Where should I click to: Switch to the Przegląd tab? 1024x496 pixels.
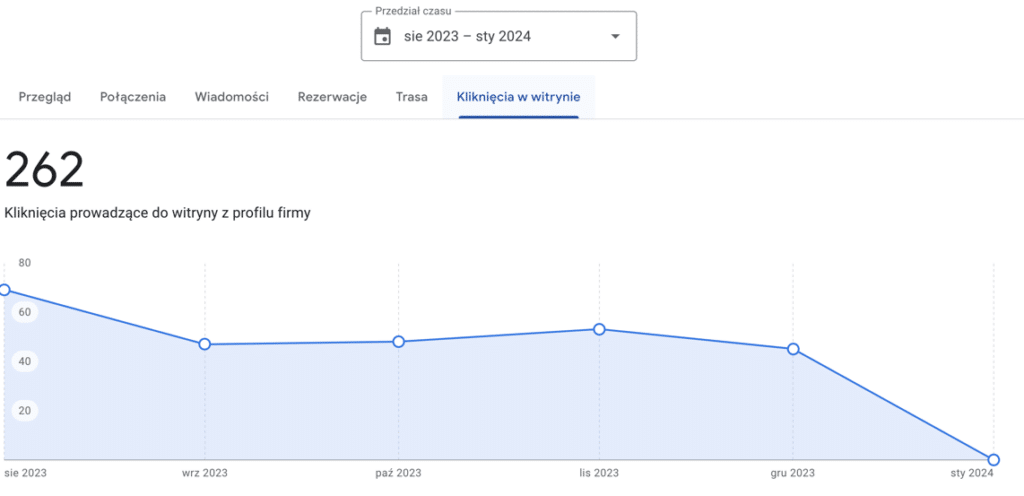point(45,97)
